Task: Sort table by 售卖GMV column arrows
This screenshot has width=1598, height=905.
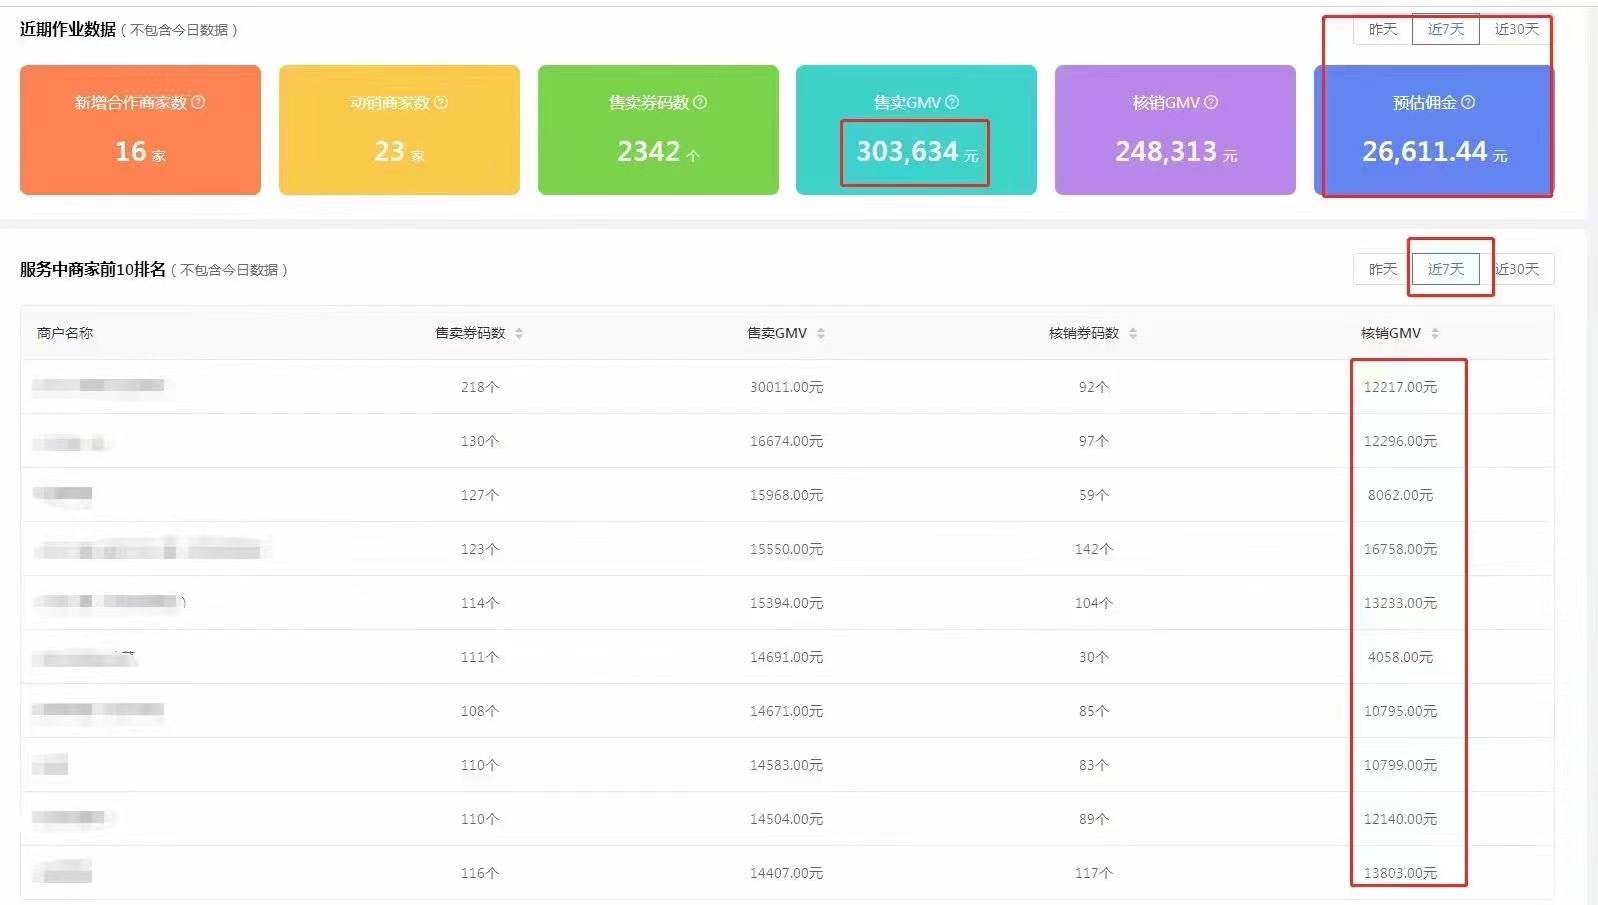Action: pyautogui.click(x=821, y=334)
